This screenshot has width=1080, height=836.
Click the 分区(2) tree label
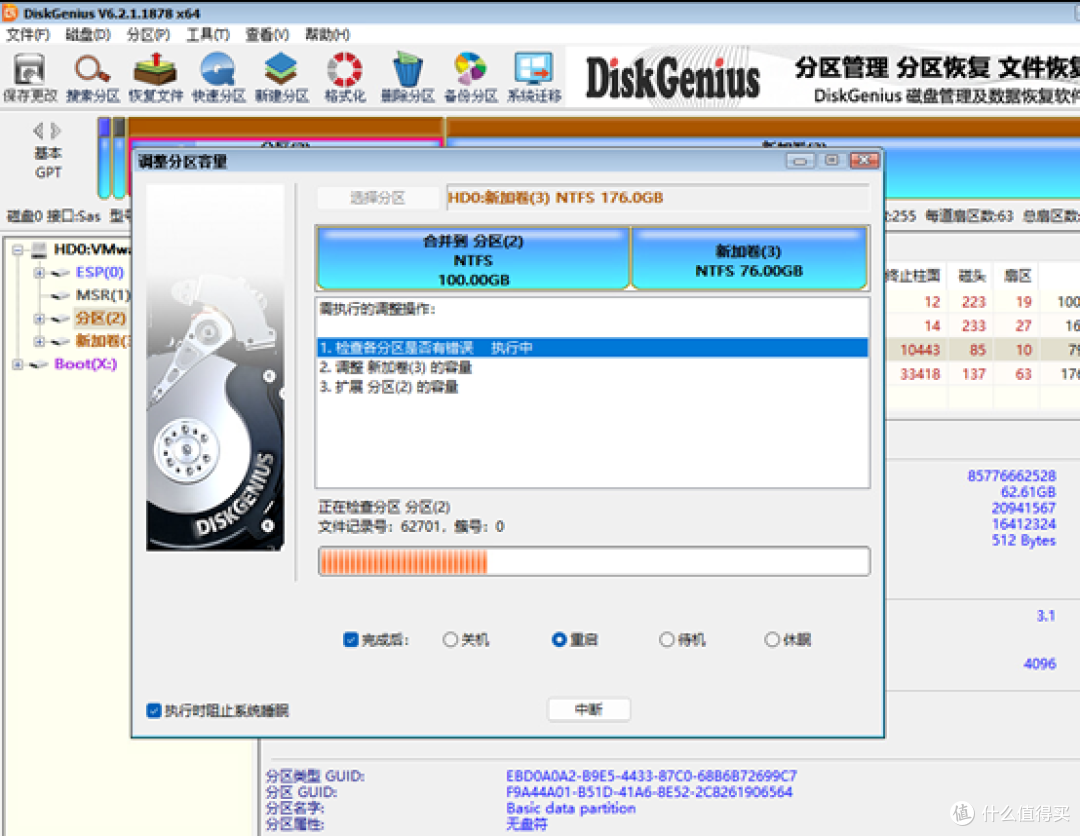coord(101,319)
